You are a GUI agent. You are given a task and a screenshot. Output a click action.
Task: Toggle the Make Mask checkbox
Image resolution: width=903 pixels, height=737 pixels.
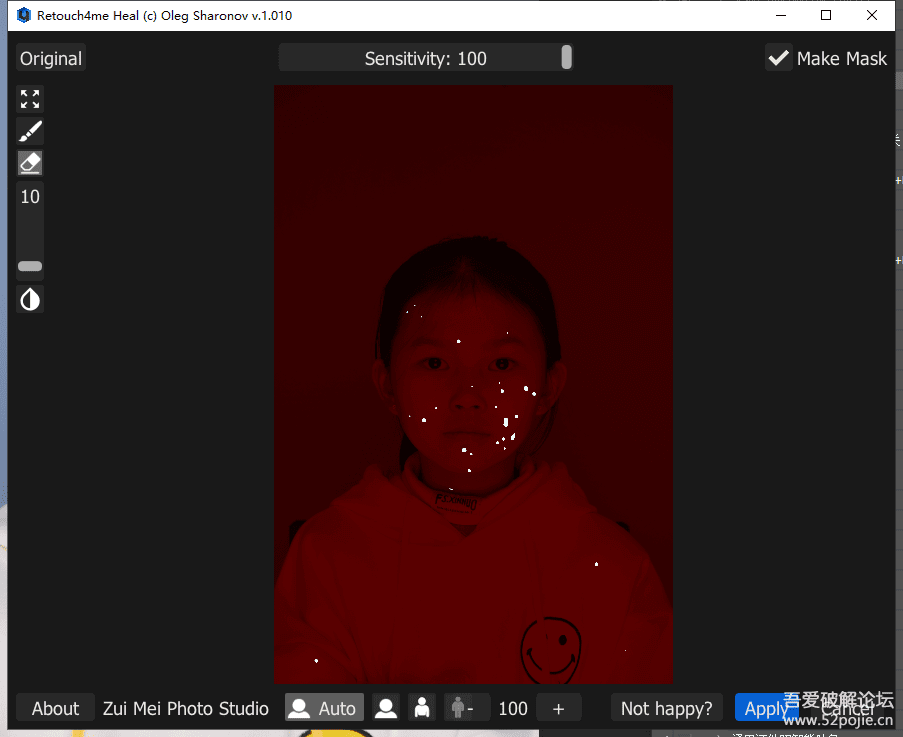tap(778, 58)
